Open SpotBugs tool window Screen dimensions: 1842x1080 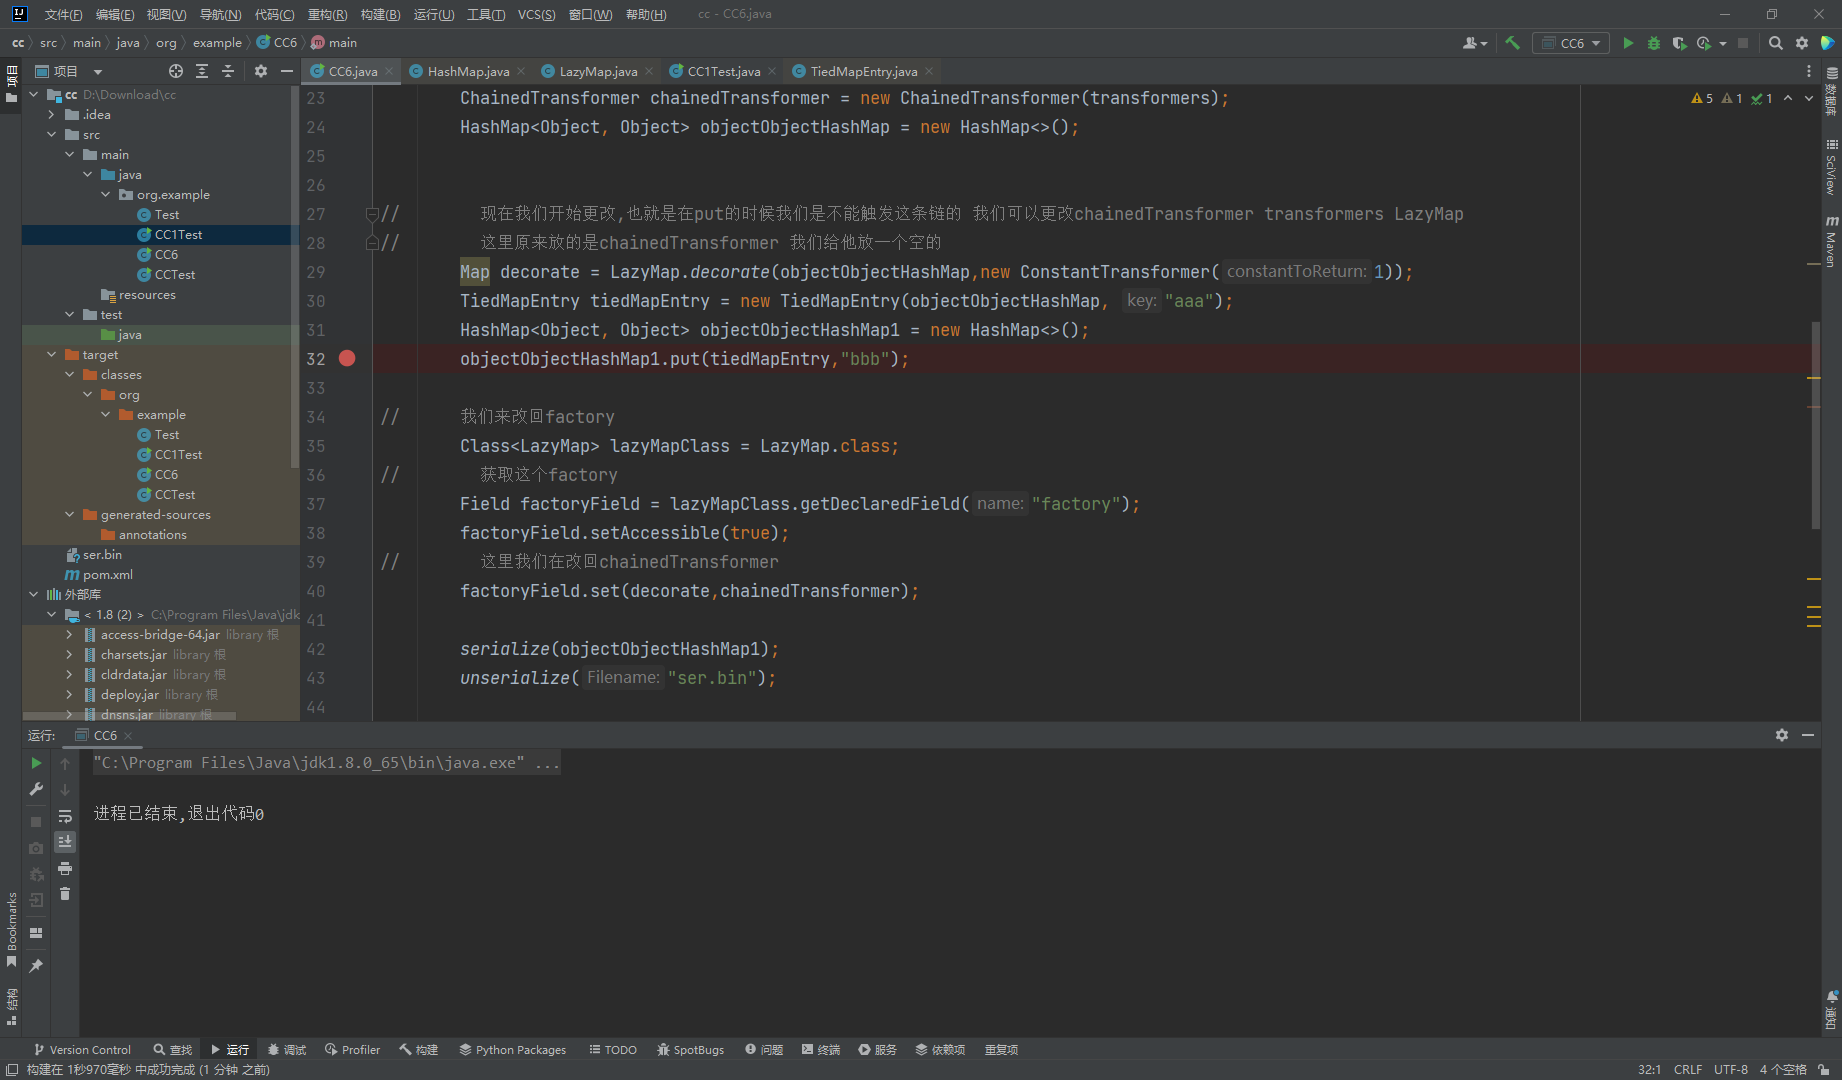[x=690, y=1049]
